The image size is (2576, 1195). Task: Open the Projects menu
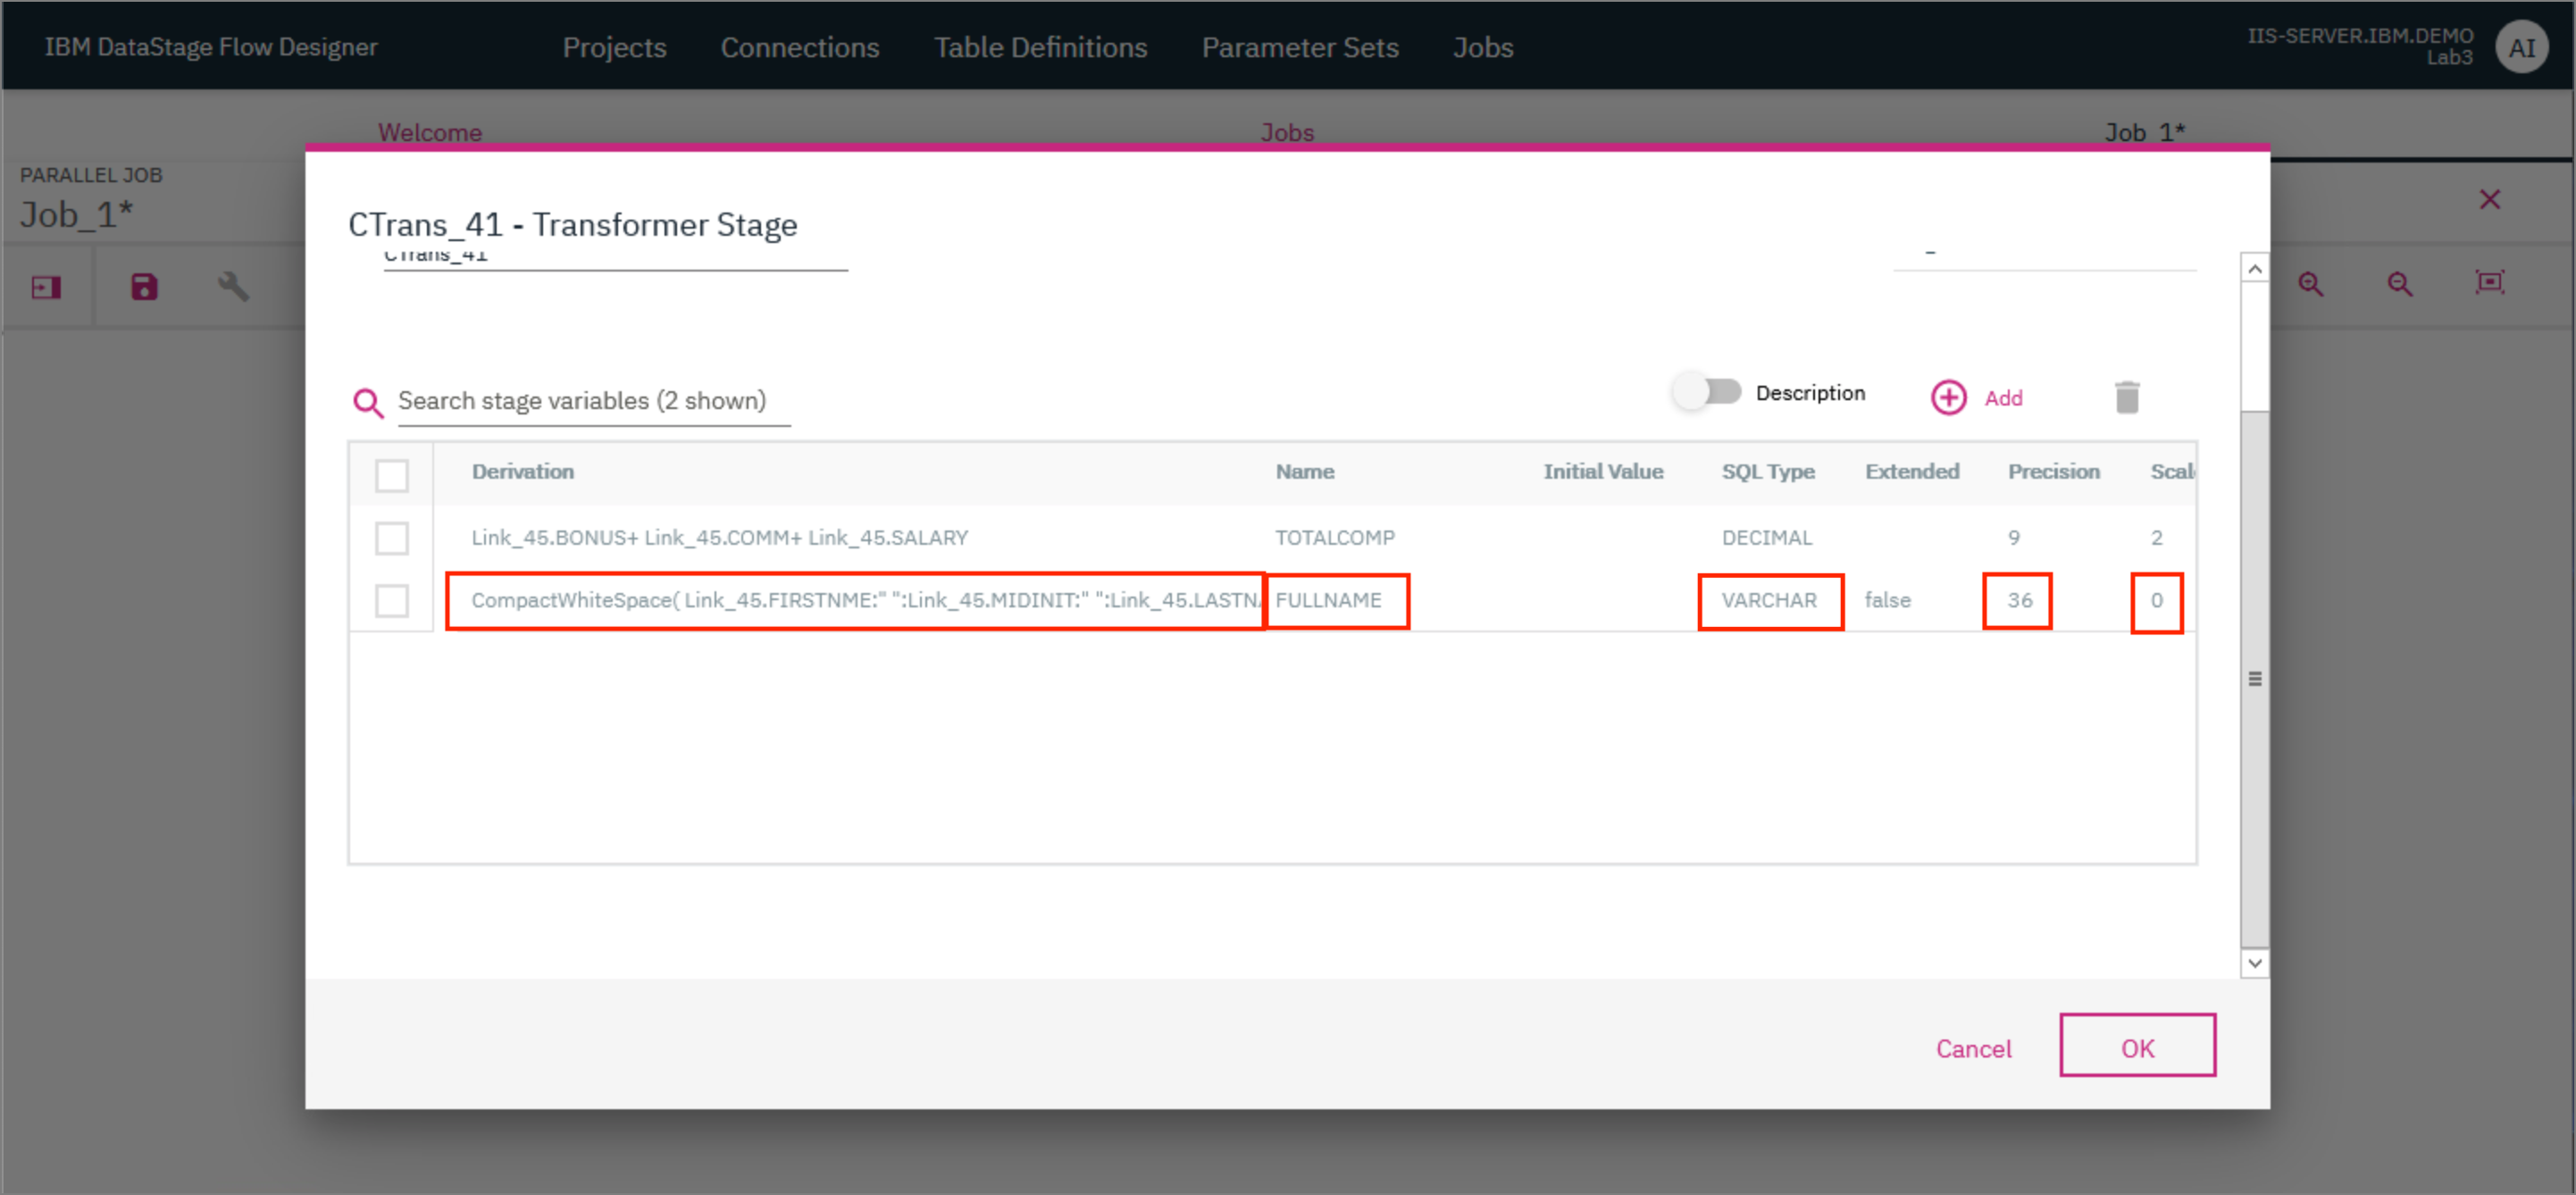614,47
